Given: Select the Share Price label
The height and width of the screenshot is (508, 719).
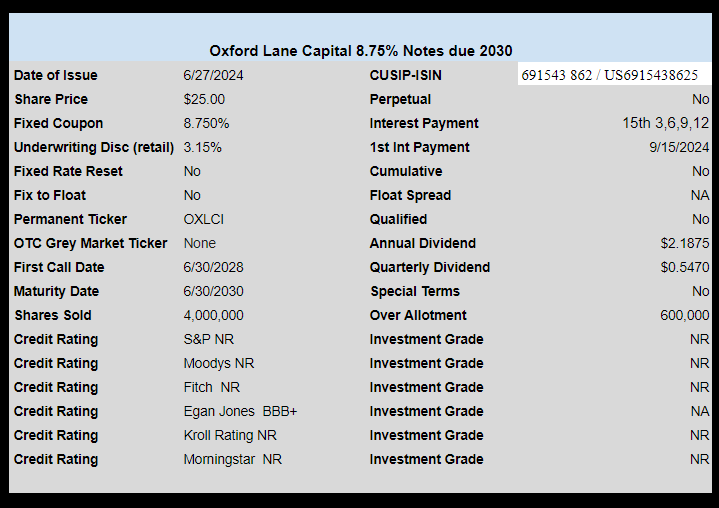Looking at the screenshot, I should coord(51,99).
